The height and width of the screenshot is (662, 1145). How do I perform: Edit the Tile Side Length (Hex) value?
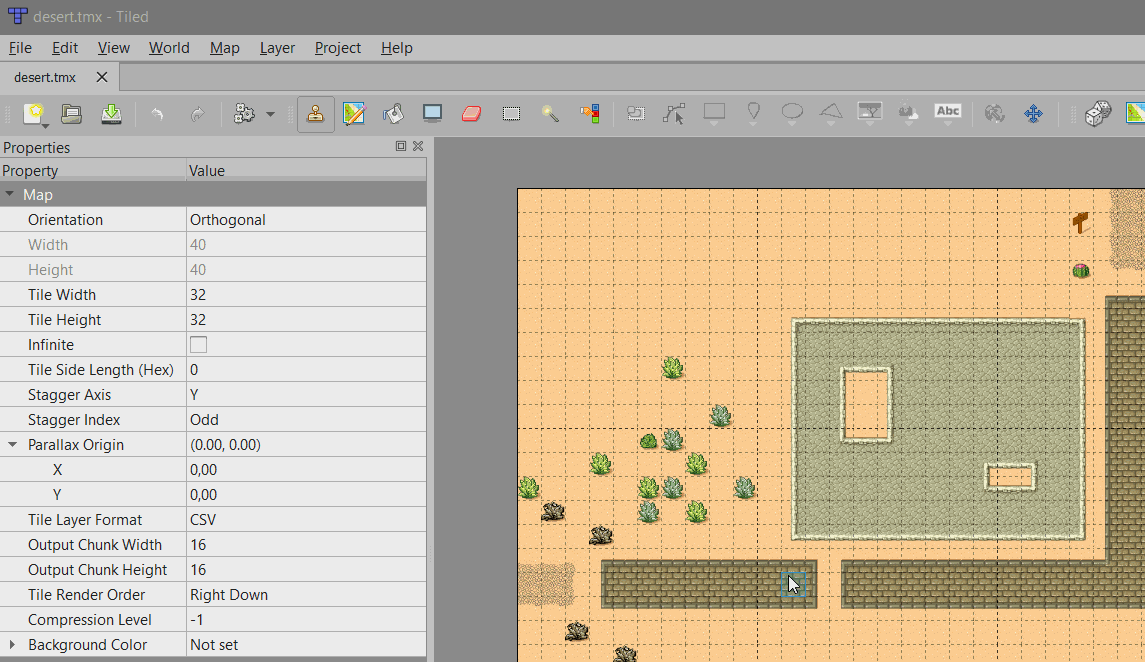pyautogui.click(x=306, y=370)
